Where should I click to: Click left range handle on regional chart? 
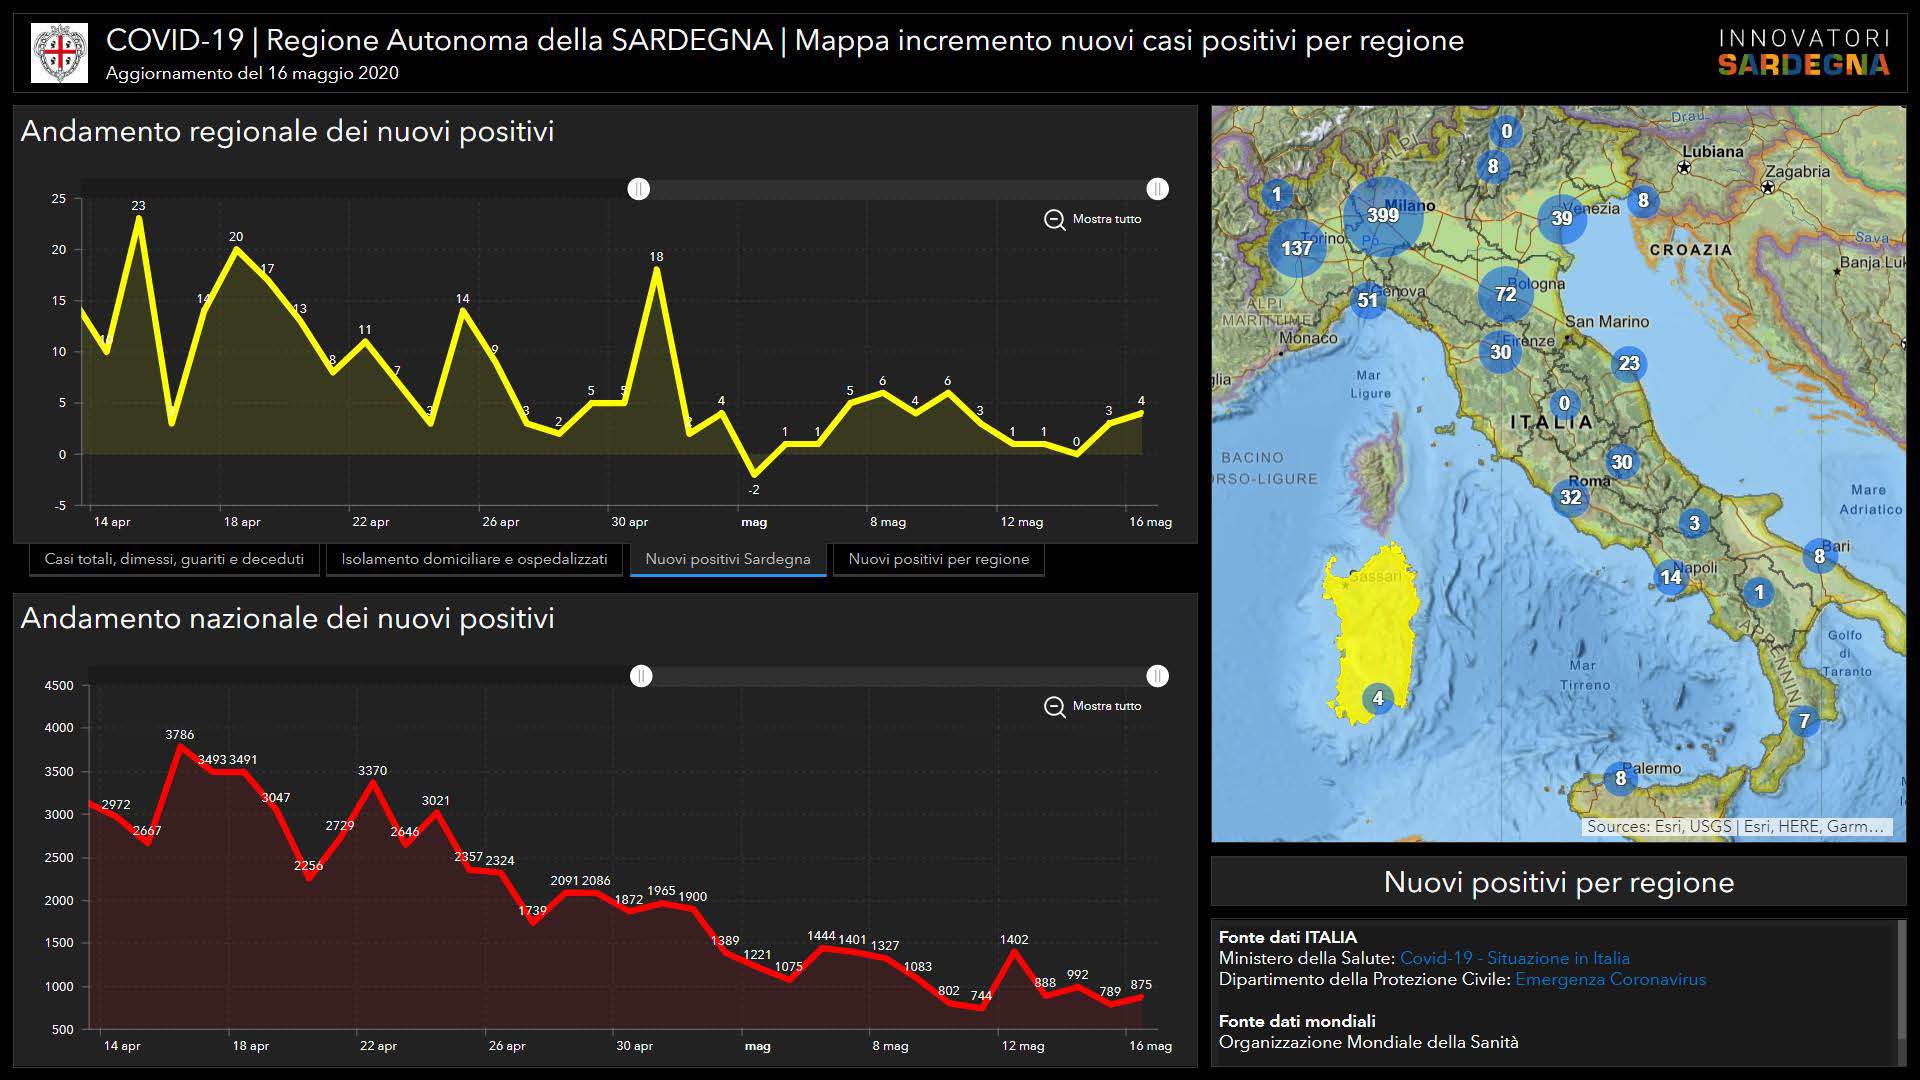(x=639, y=189)
